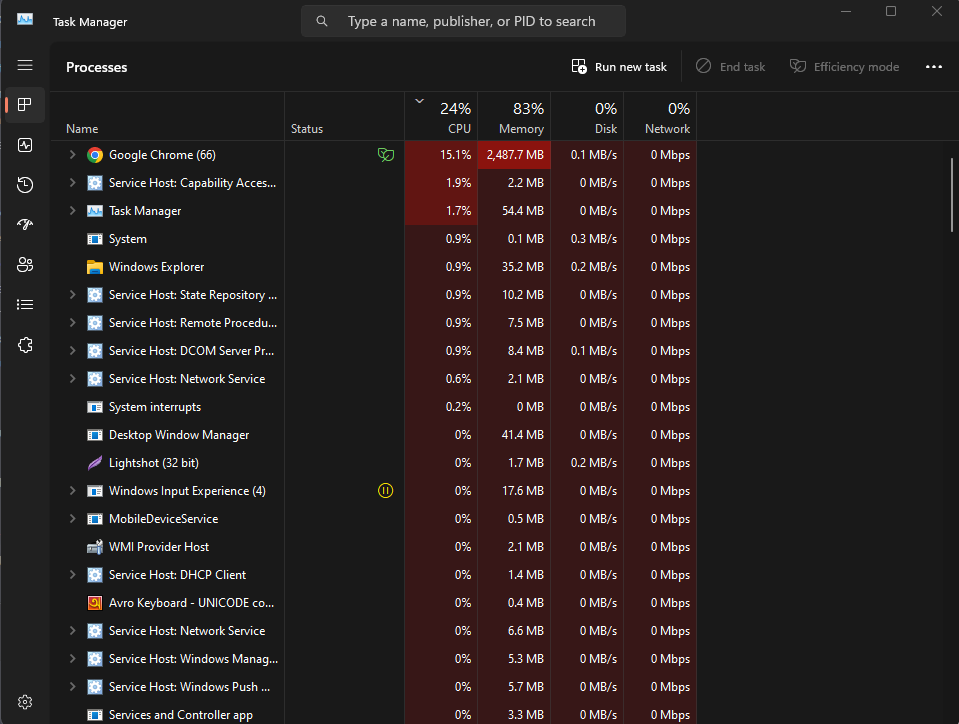Click the Windows Explorer folder icon
Screen dimensions: 959x724
(95, 267)
